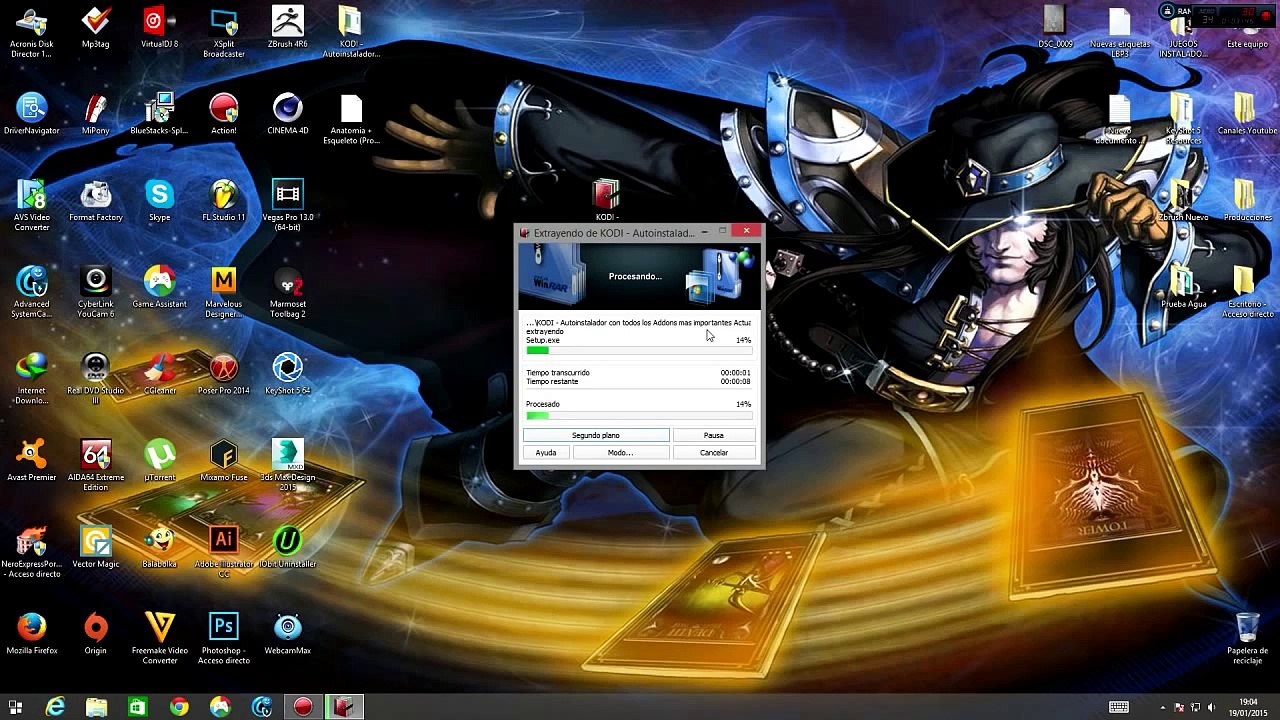Open Ayuda in the WinRAR dialog
The height and width of the screenshot is (720, 1280).
click(546, 453)
